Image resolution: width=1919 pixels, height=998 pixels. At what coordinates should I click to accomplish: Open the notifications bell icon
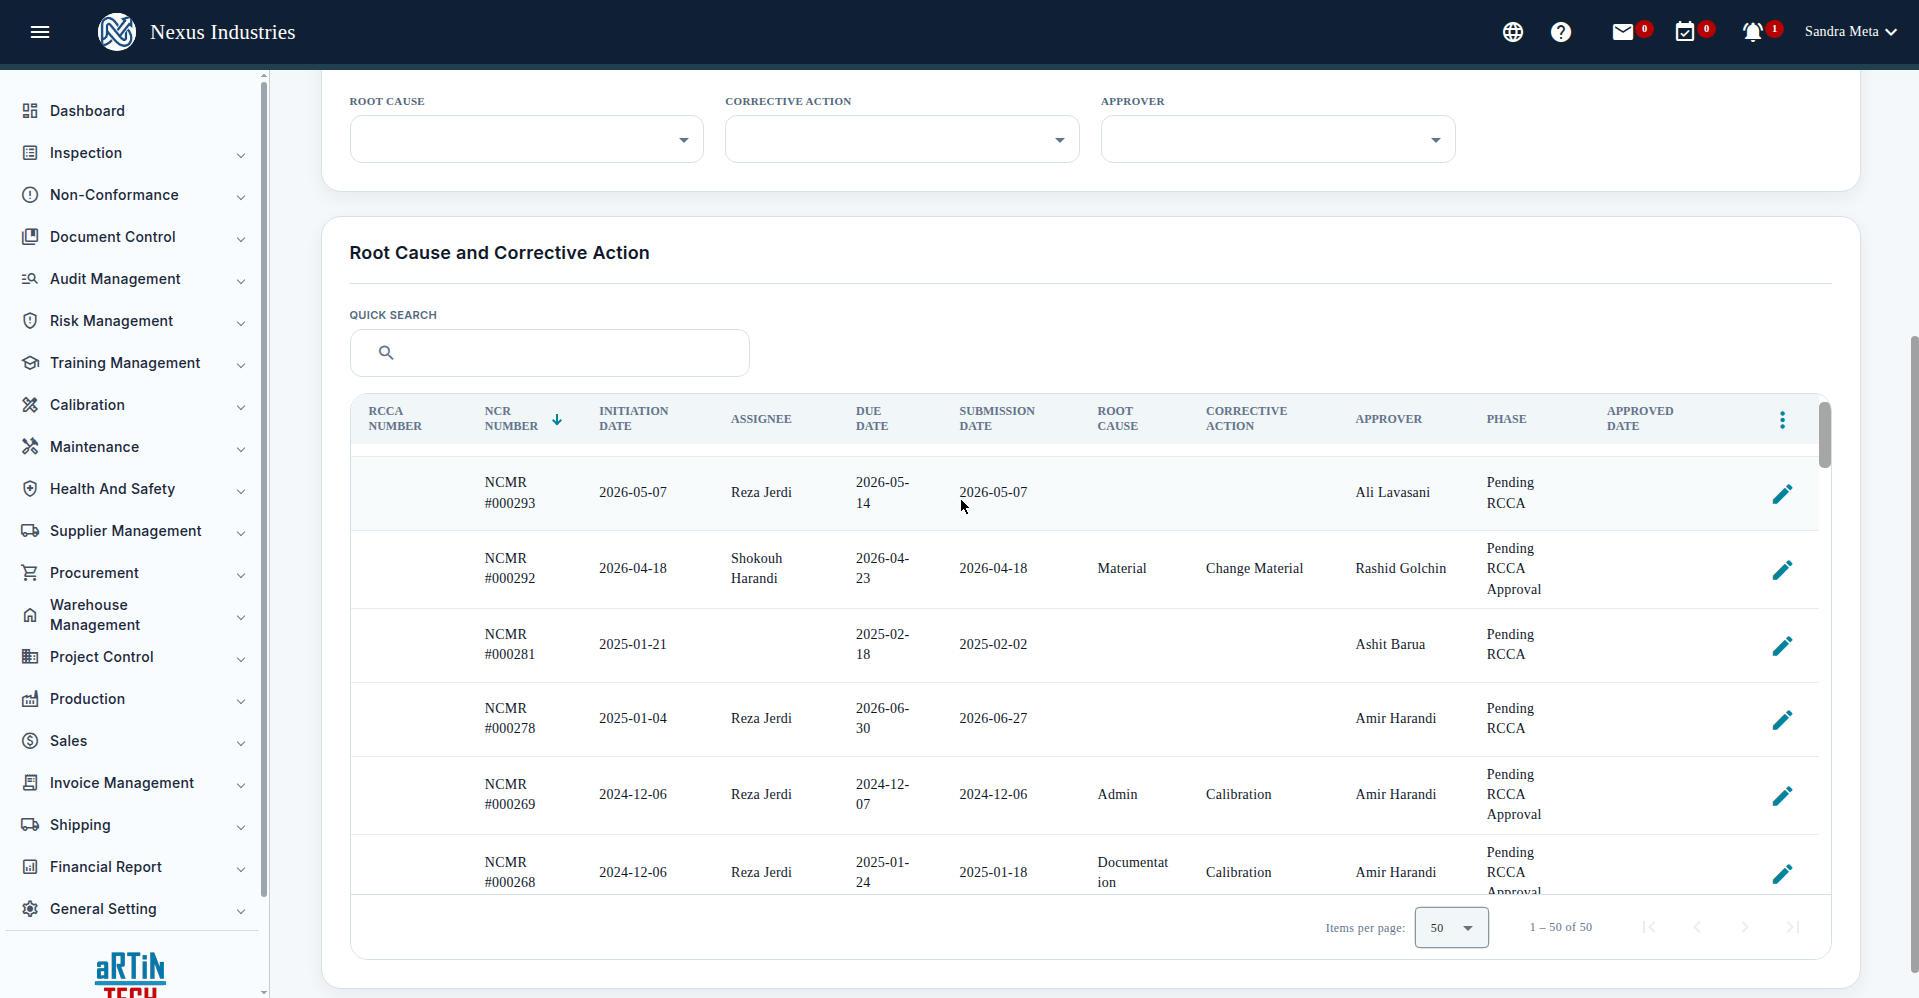coord(1753,32)
